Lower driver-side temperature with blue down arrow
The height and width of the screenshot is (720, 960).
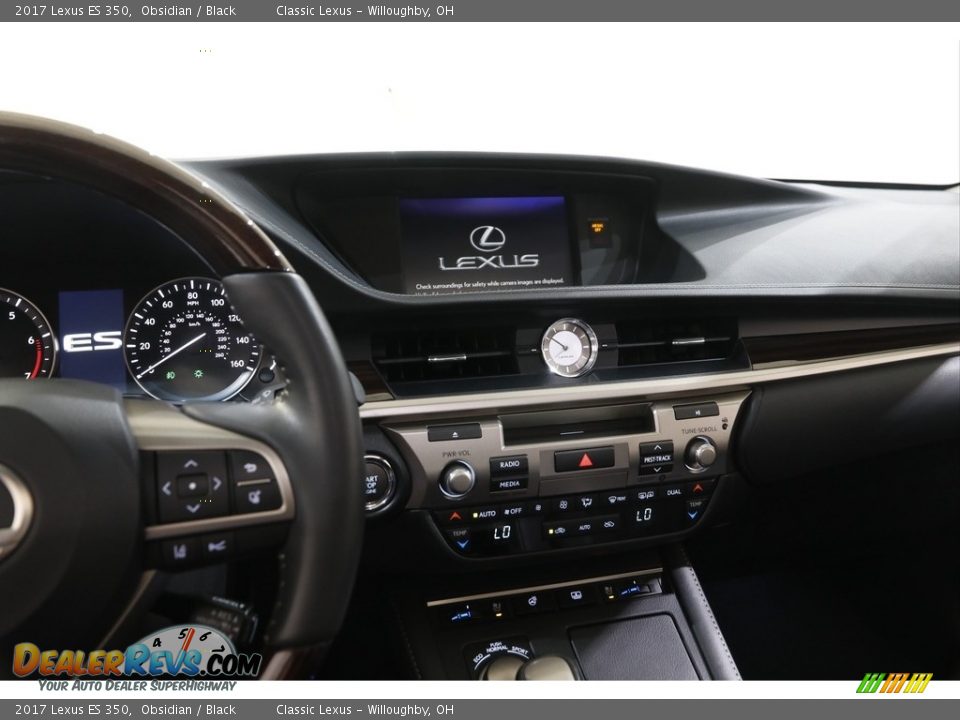tap(461, 543)
